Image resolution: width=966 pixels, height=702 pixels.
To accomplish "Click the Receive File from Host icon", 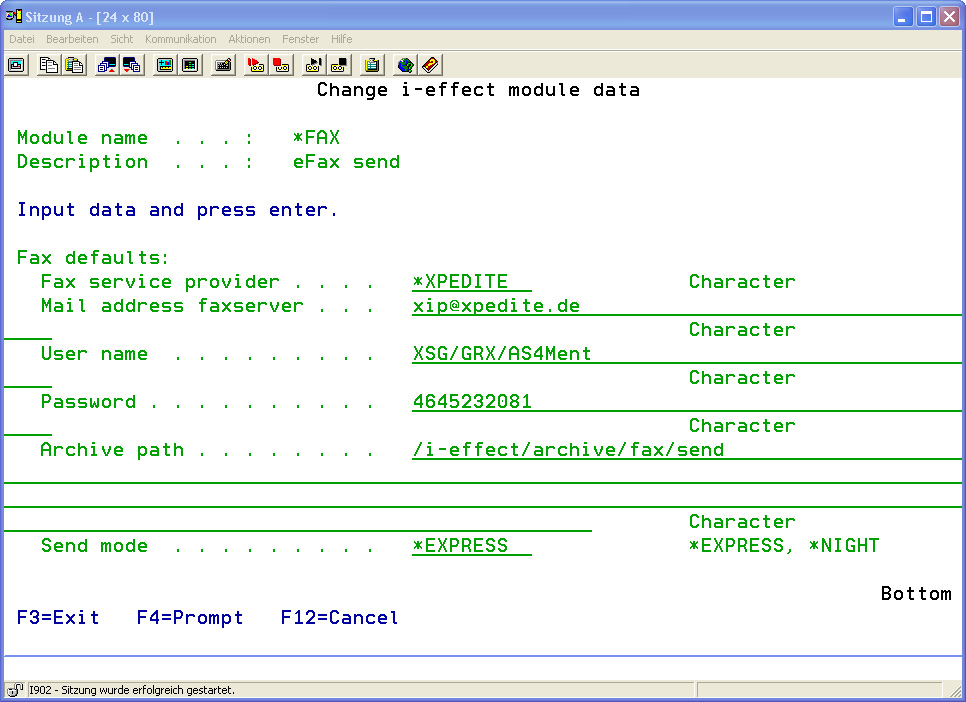I will (x=132, y=65).
